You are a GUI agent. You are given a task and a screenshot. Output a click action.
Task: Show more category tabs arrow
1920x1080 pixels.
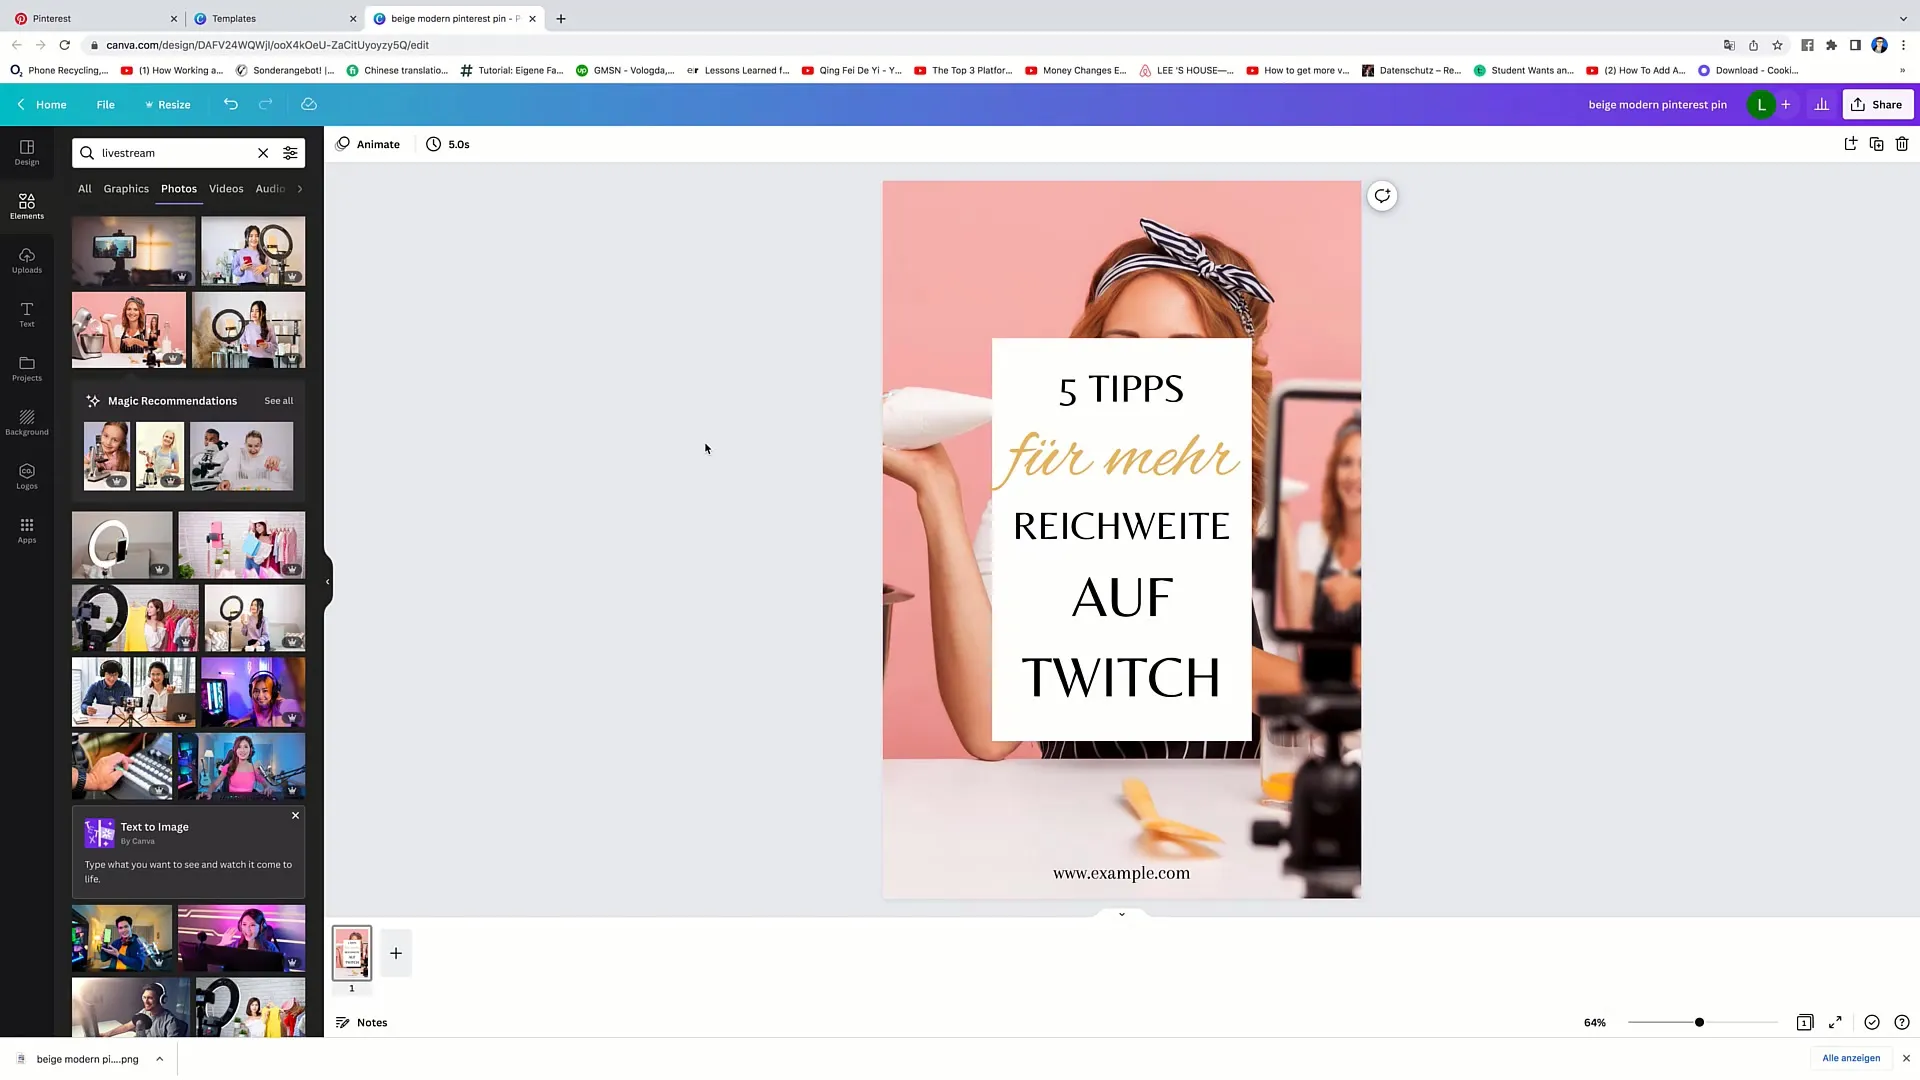tap(300, 189)
